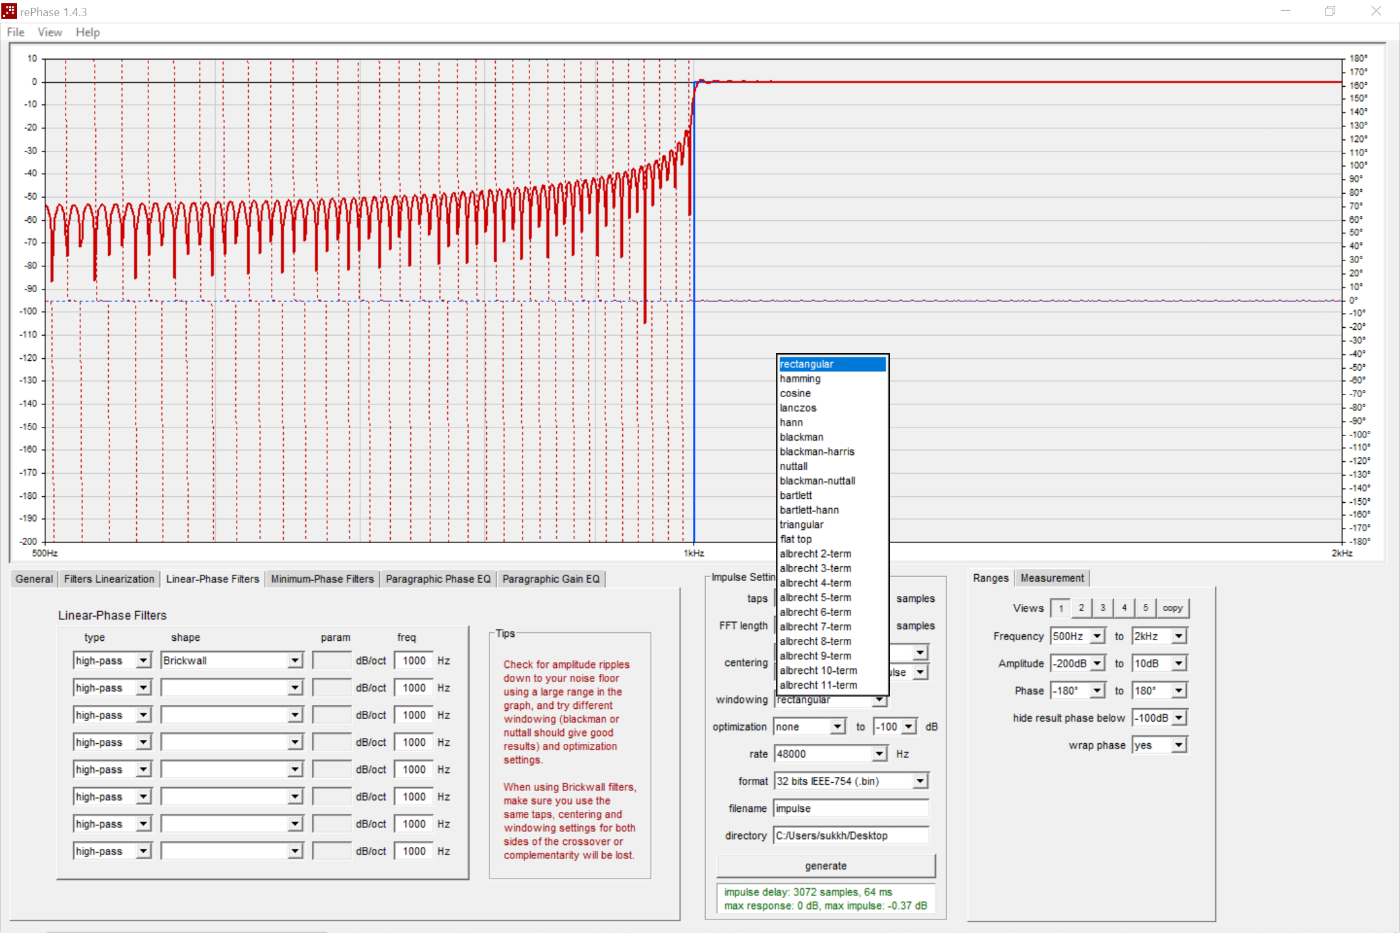Open the hide result phase below dropdown
1400x933 pixels.
pos(1179,718)
